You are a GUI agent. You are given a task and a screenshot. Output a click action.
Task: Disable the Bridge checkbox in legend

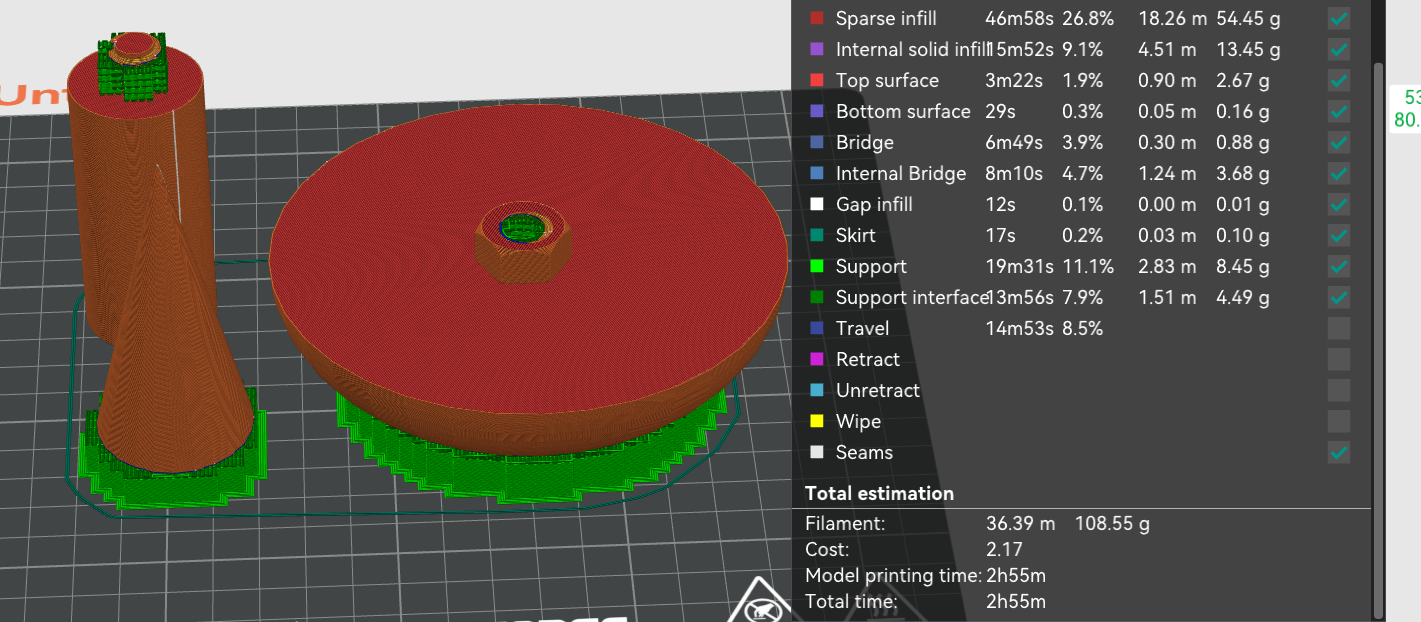(1339, 142)
